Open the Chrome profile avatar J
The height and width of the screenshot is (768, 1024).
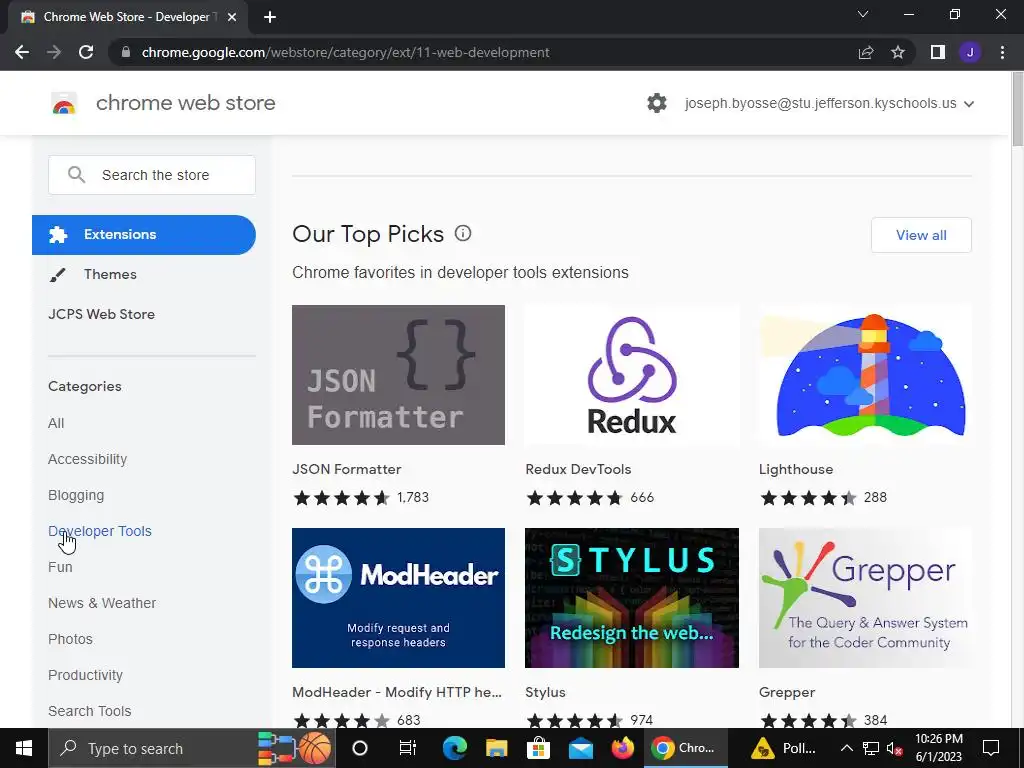(x=970, y=52)
